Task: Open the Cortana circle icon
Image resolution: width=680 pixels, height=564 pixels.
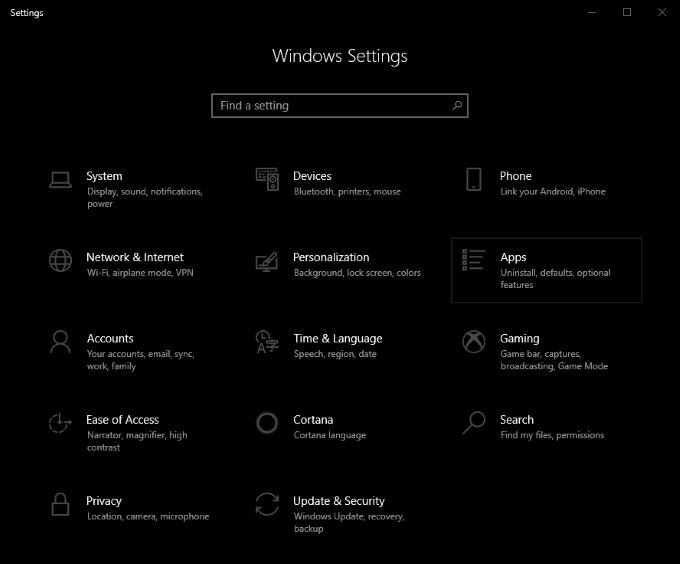Action: [267, 423]
